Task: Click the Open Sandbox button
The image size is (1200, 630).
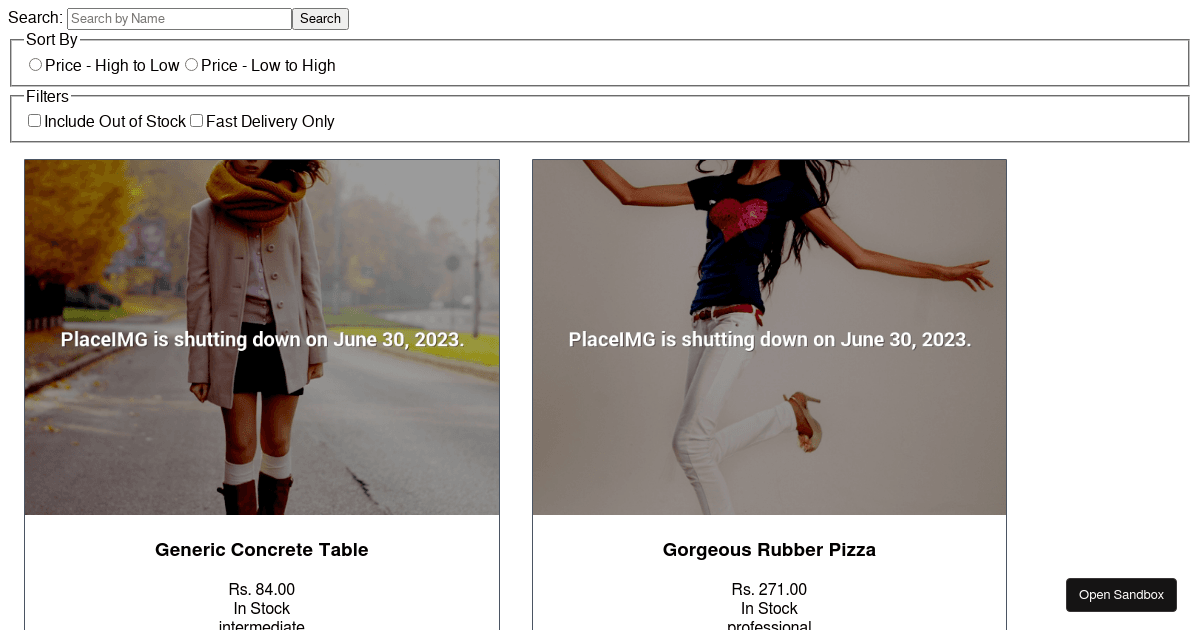Action: 1121,595
